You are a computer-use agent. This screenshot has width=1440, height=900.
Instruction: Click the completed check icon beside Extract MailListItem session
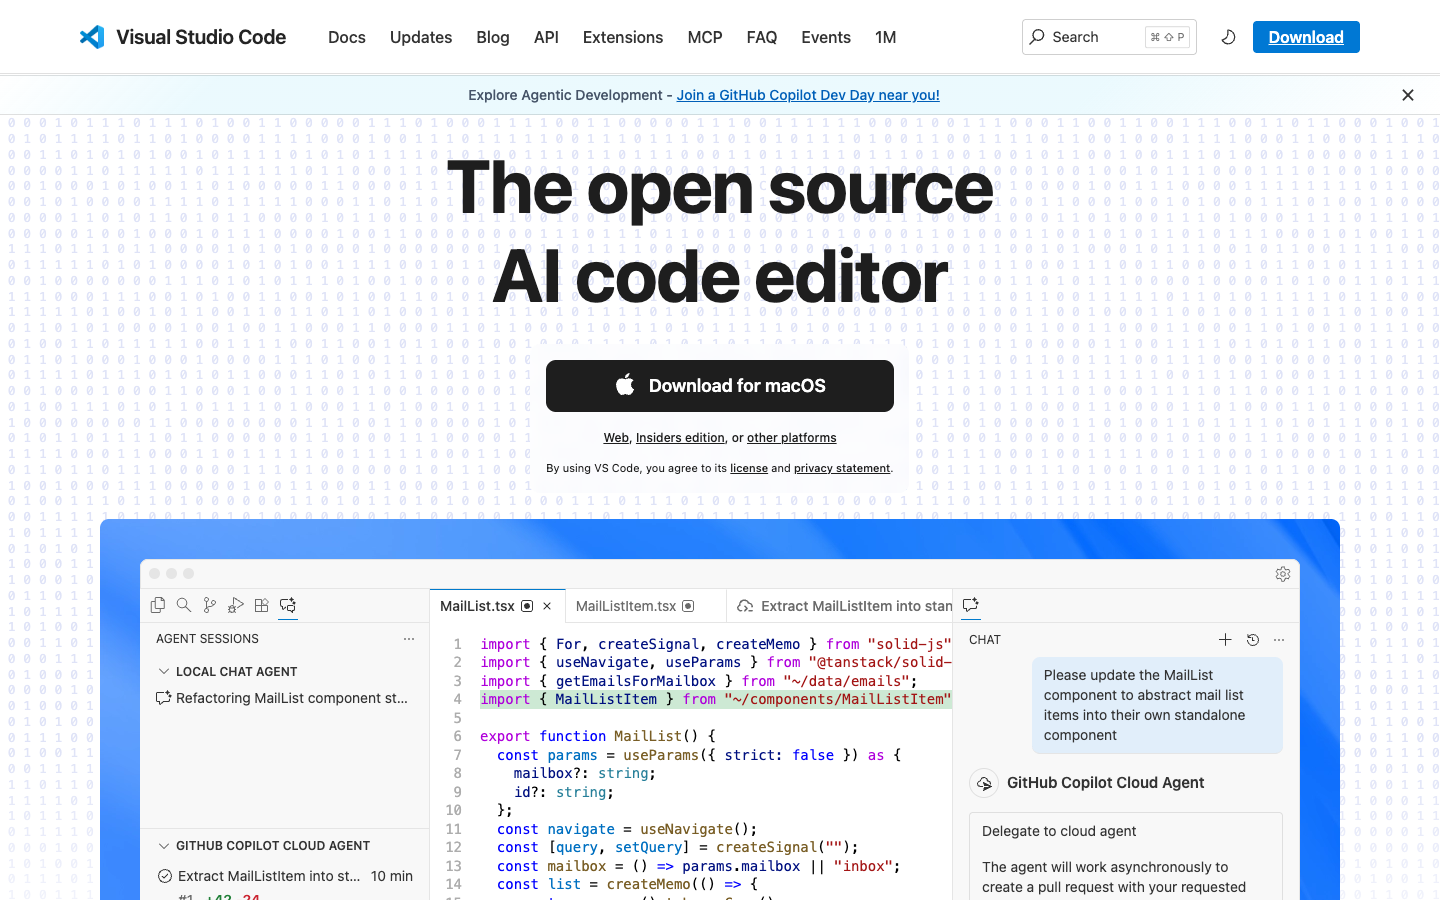click(165, 876)
